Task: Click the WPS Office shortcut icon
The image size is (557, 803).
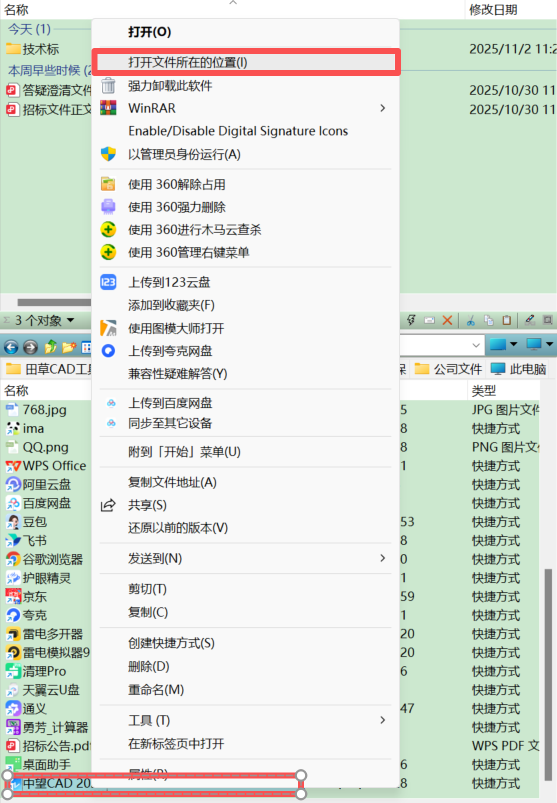Action: tap(13, 466)
